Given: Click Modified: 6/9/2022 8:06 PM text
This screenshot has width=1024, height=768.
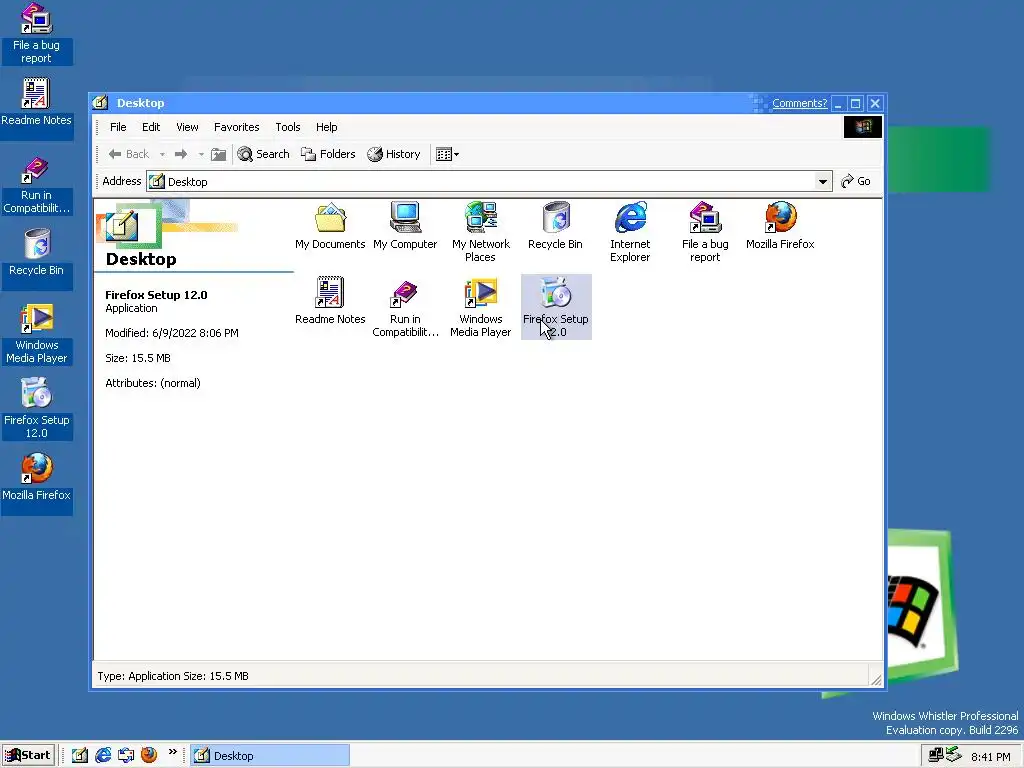Looking at the screenshot, I should [172, 333].
